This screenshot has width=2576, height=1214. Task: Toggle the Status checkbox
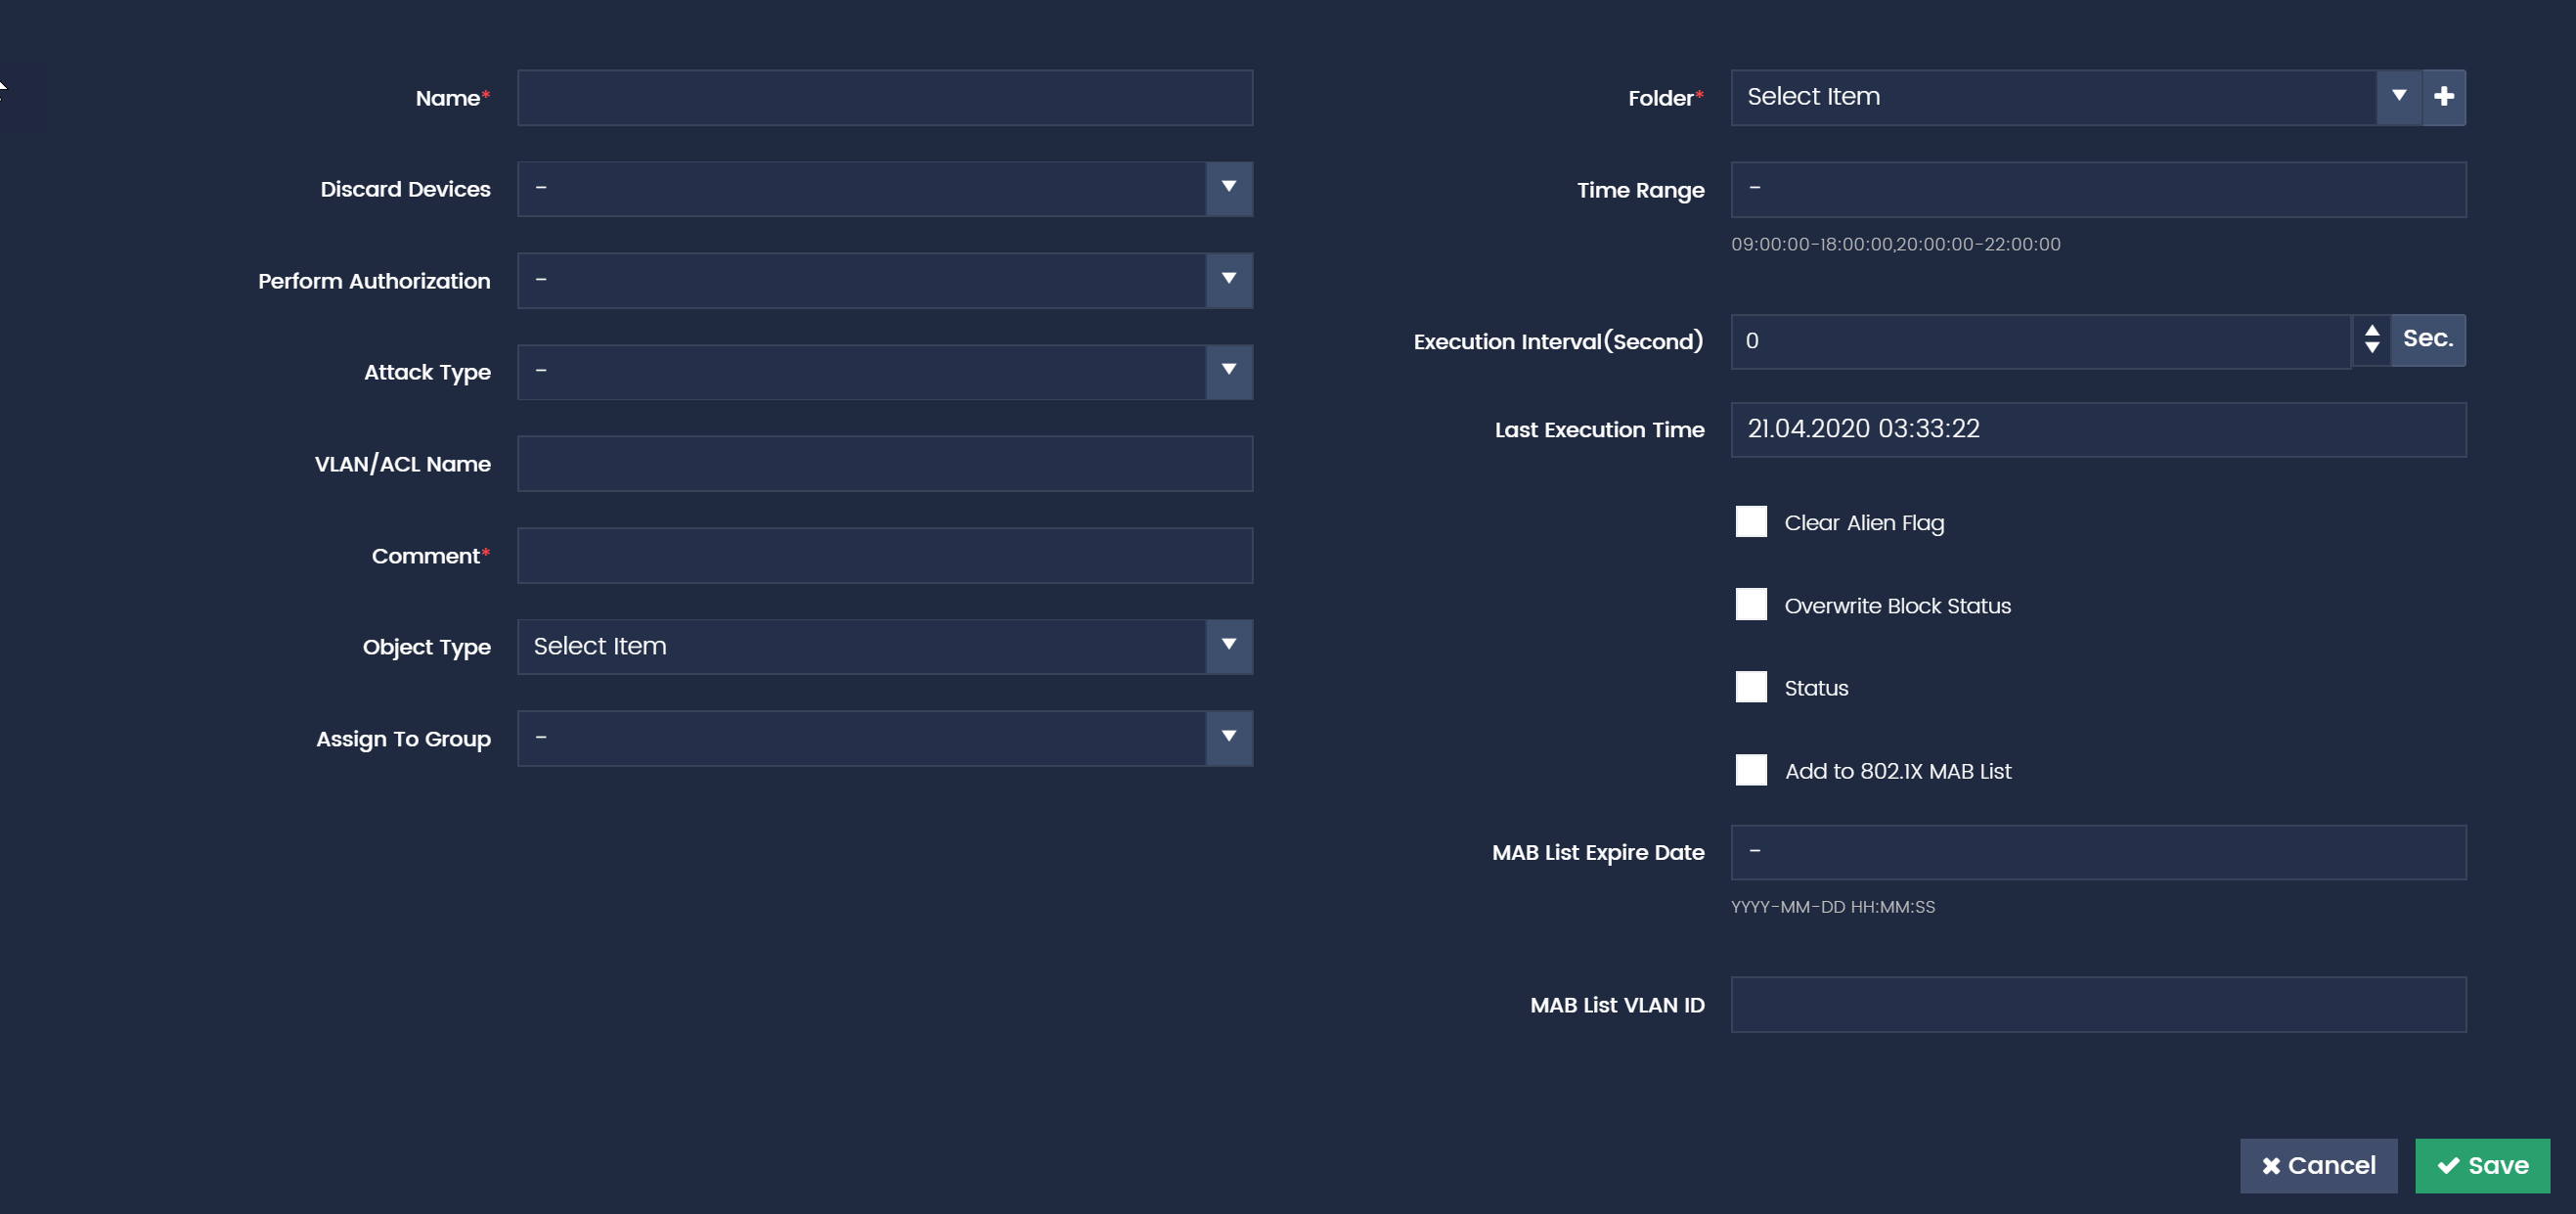[x=1750, y=687]
